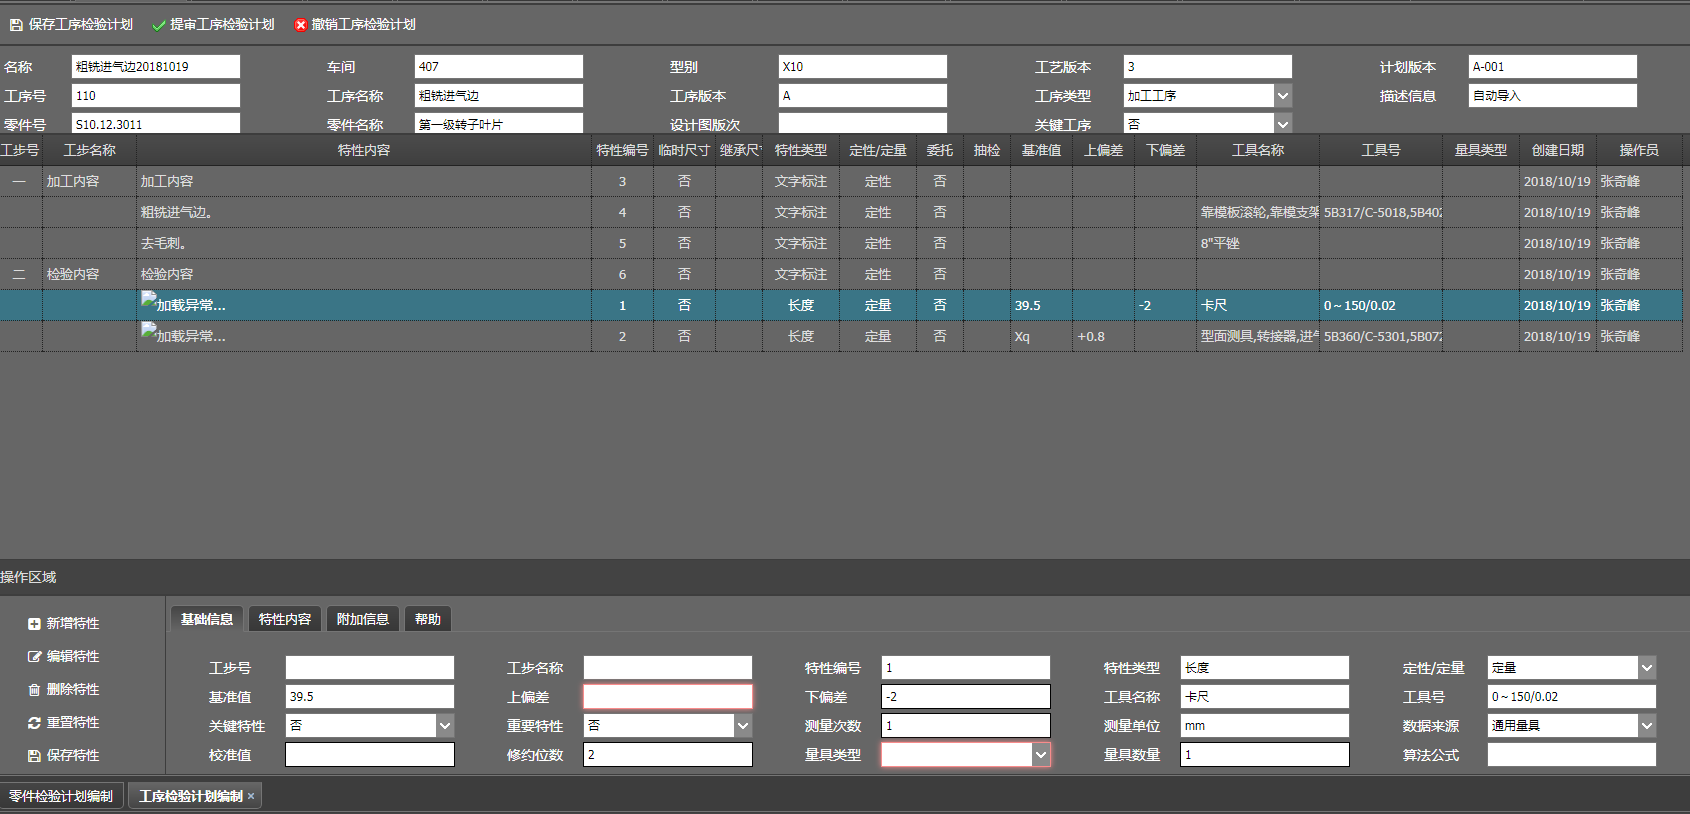Switch to the 特性内容 tab

tap(285, 619)
